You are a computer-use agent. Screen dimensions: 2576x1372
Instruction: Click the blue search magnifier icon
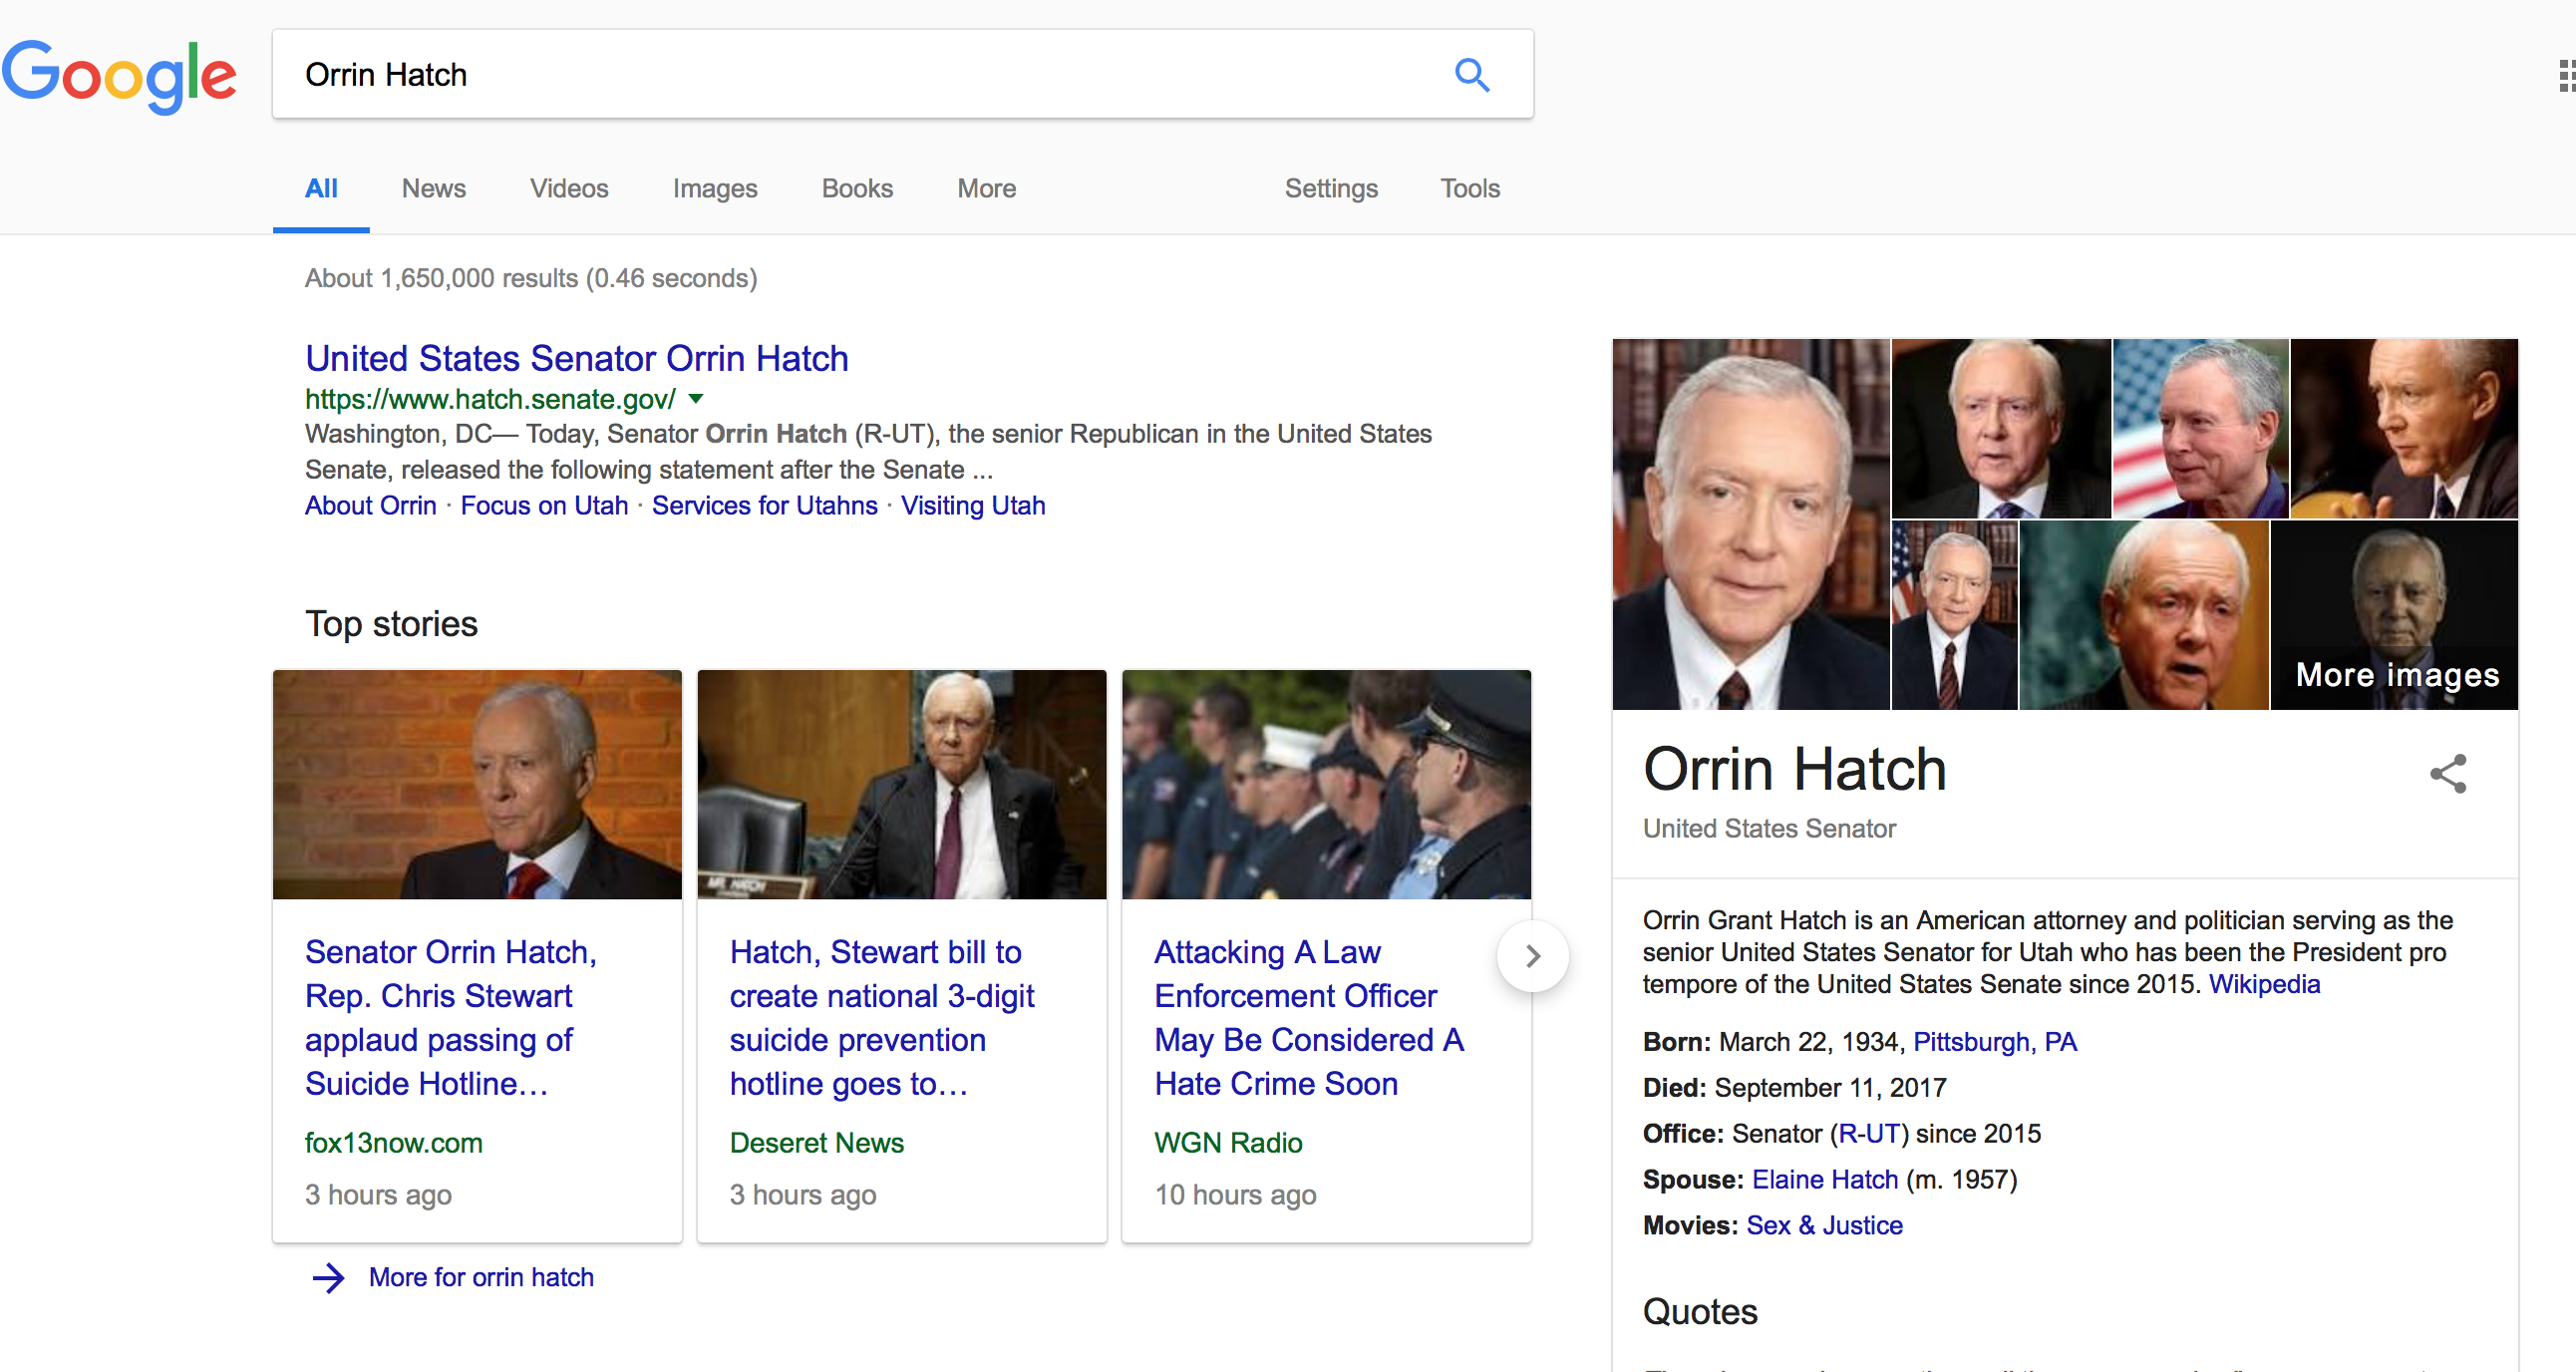coord(1471,75)
